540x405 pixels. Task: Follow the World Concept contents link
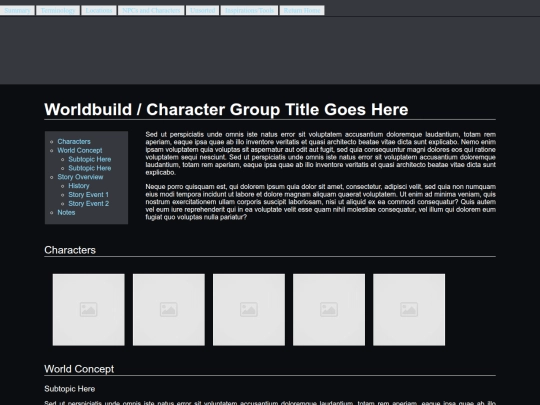(80, 150)
